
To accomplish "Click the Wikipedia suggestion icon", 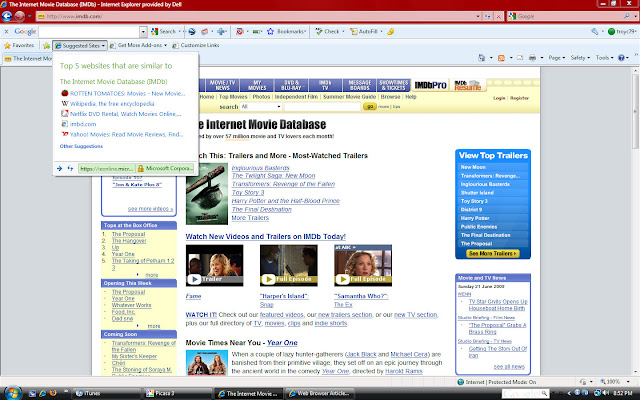I will click(65, 102).
